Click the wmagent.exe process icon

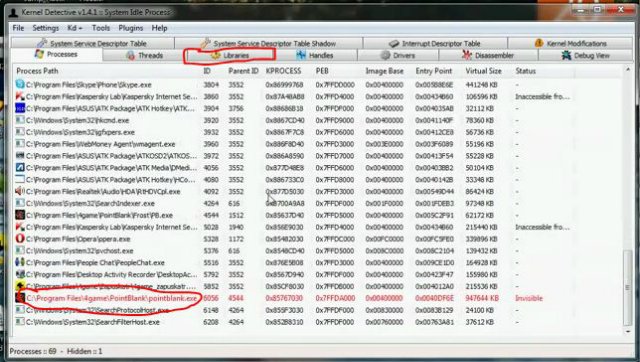pos(20,144)
